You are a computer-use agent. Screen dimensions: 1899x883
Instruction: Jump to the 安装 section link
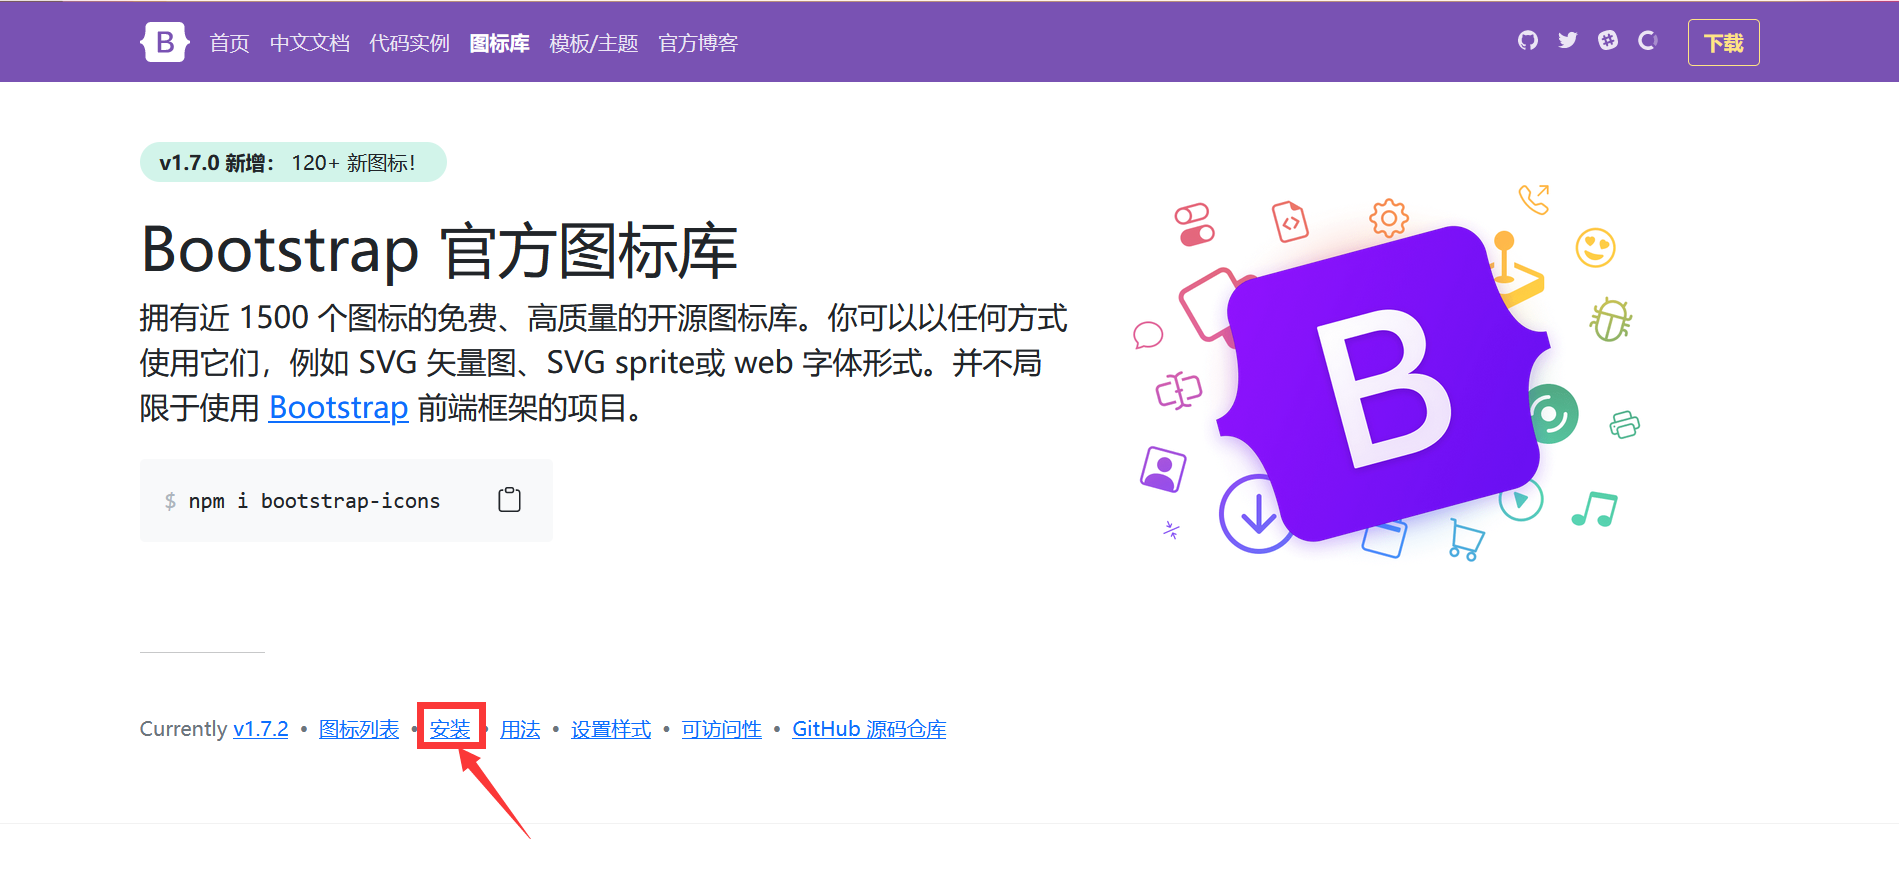click(450, 729)
